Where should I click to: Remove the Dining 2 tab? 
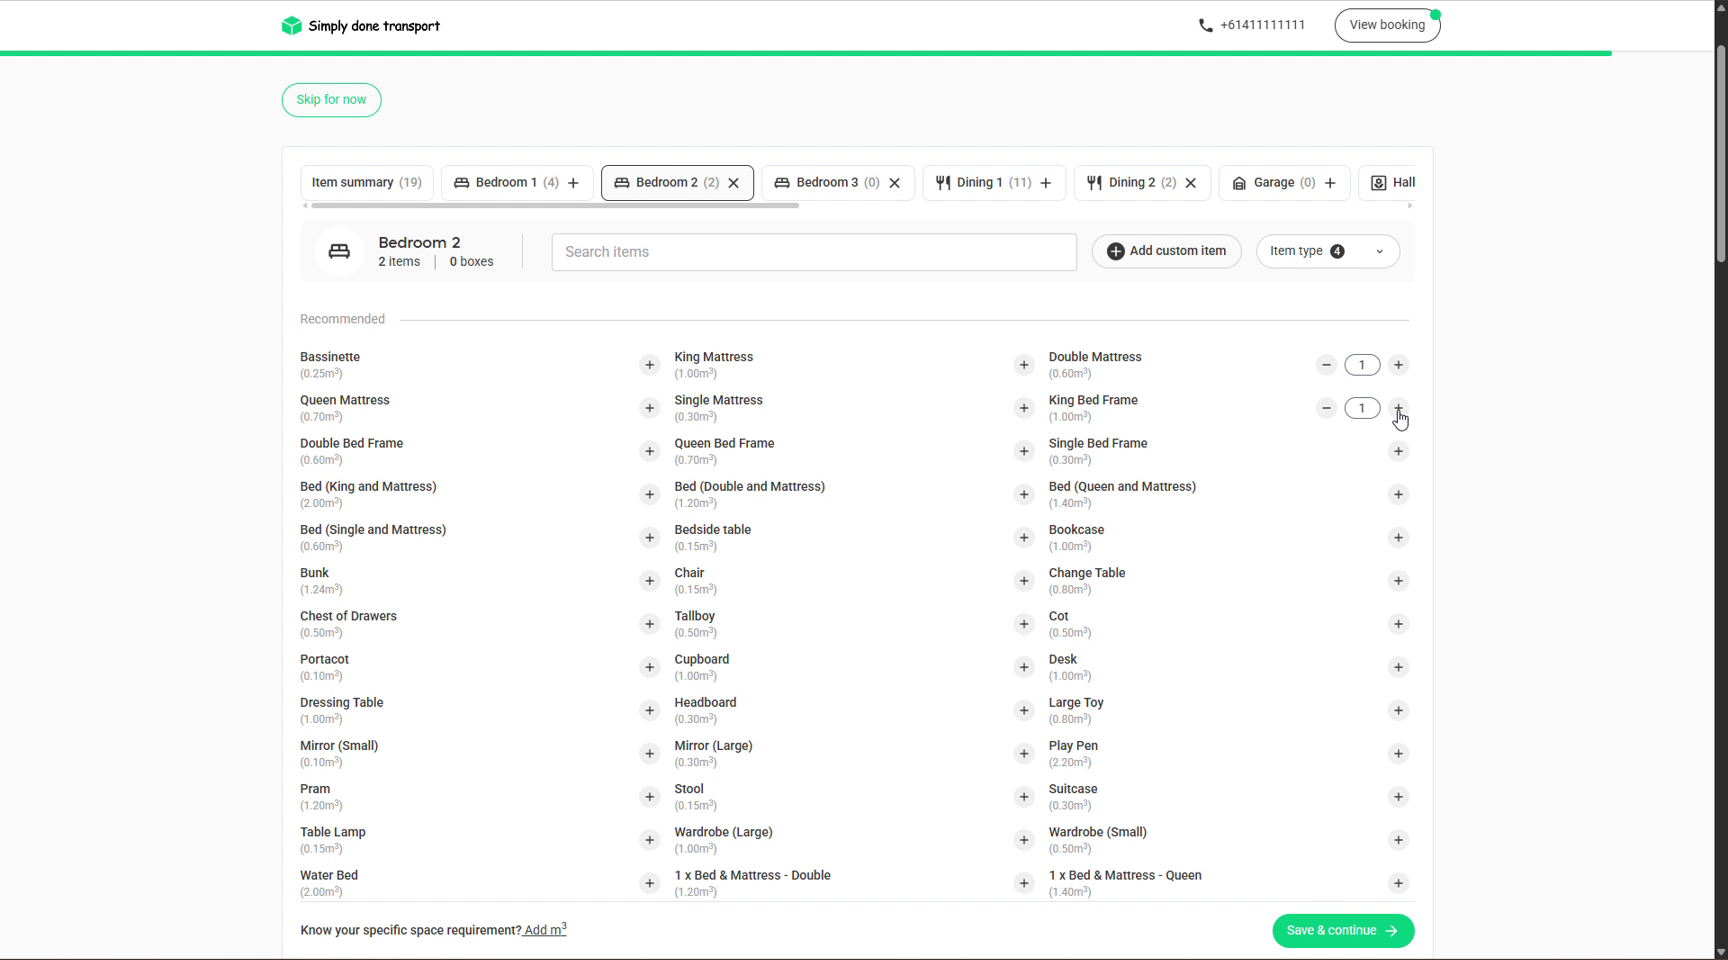tap(1191, 183)
